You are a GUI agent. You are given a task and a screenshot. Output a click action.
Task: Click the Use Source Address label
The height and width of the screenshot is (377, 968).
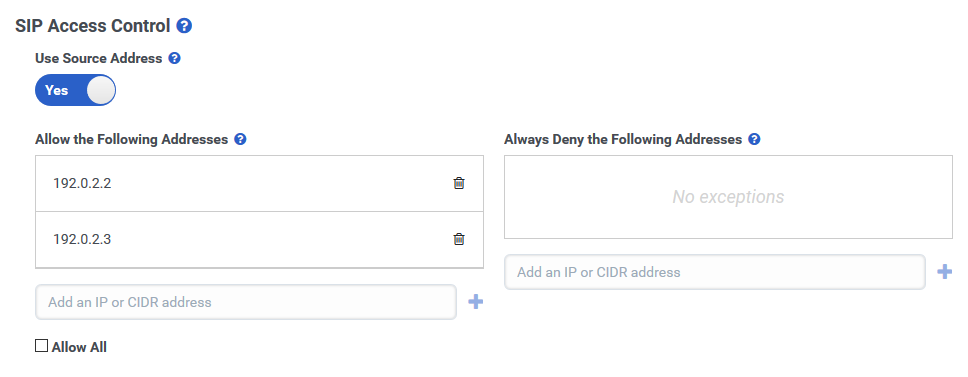tap(99, 59)
